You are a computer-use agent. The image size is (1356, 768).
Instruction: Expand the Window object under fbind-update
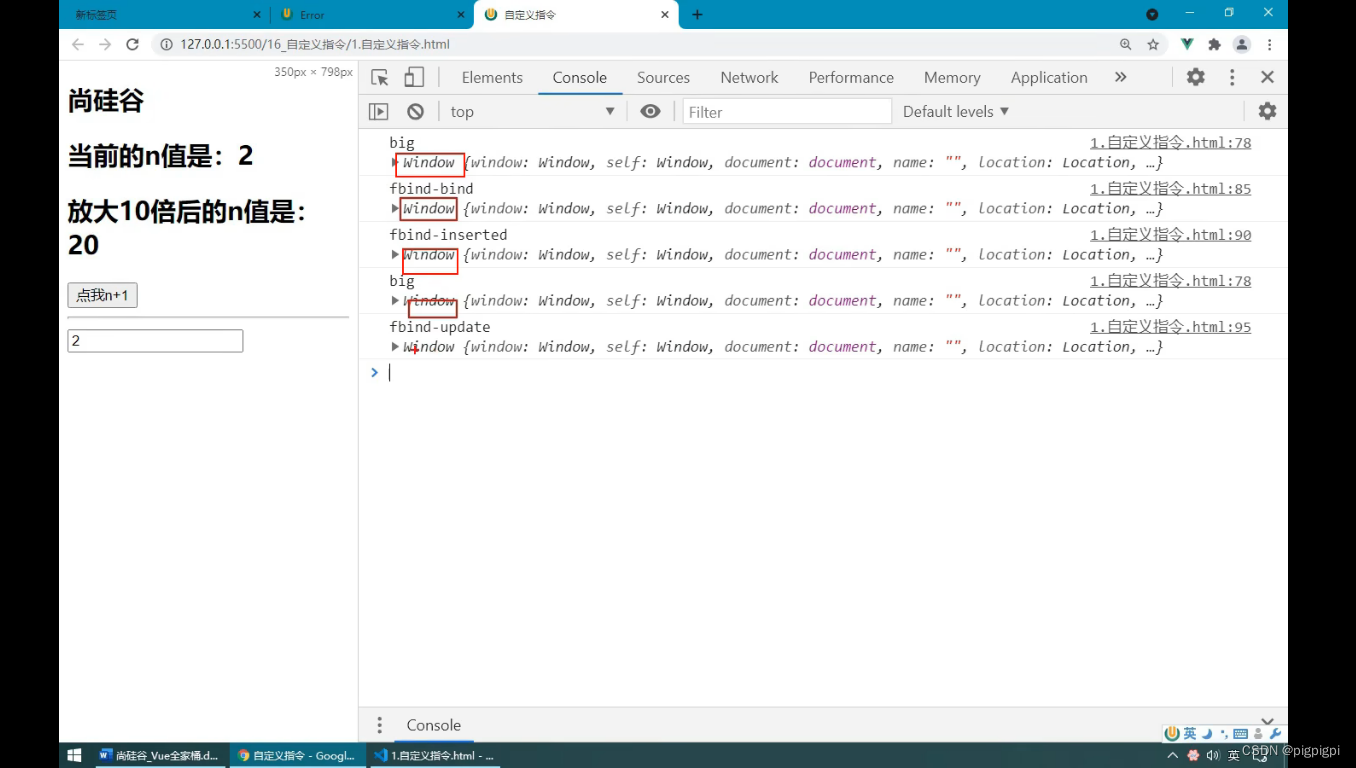click(x=395, y=346)
